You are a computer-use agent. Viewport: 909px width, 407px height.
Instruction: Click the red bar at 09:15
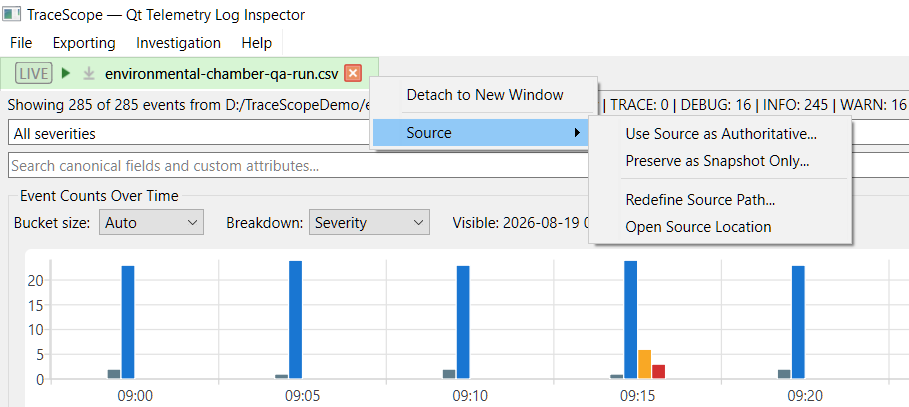tap(658, 372)
